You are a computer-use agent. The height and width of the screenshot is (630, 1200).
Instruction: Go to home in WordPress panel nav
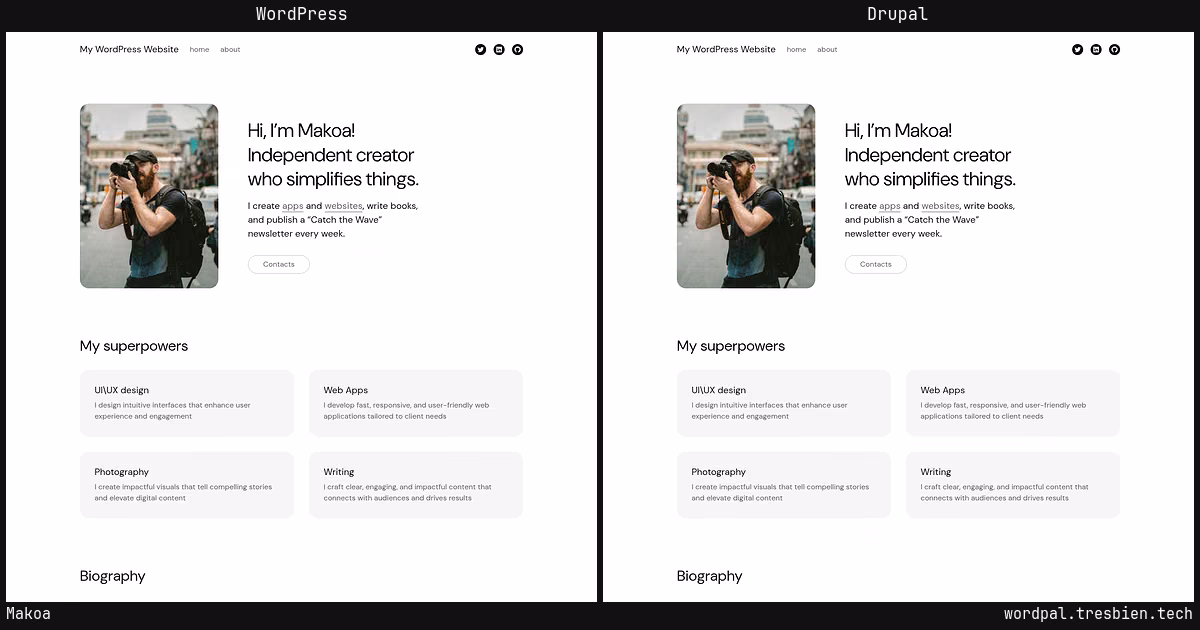click(199, 49)
